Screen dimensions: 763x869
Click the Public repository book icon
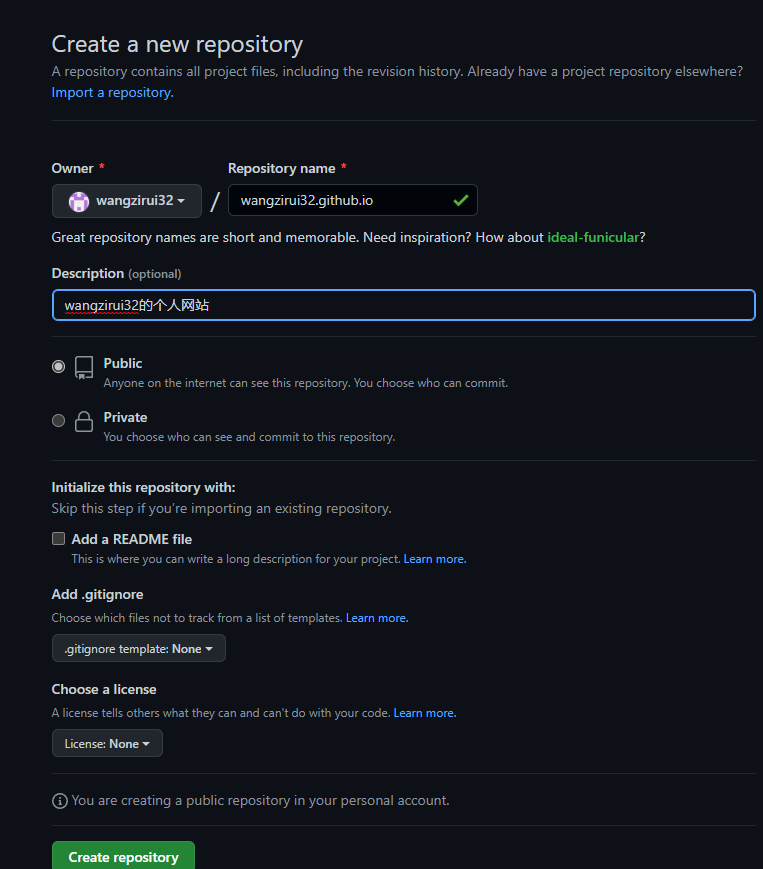tap(84, 367)
